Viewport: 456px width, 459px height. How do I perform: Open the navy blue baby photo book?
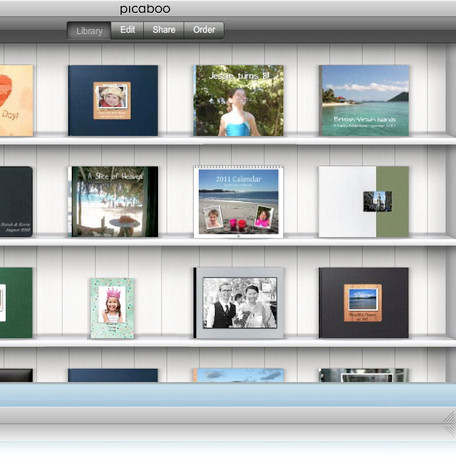click(x=113, y=100)
